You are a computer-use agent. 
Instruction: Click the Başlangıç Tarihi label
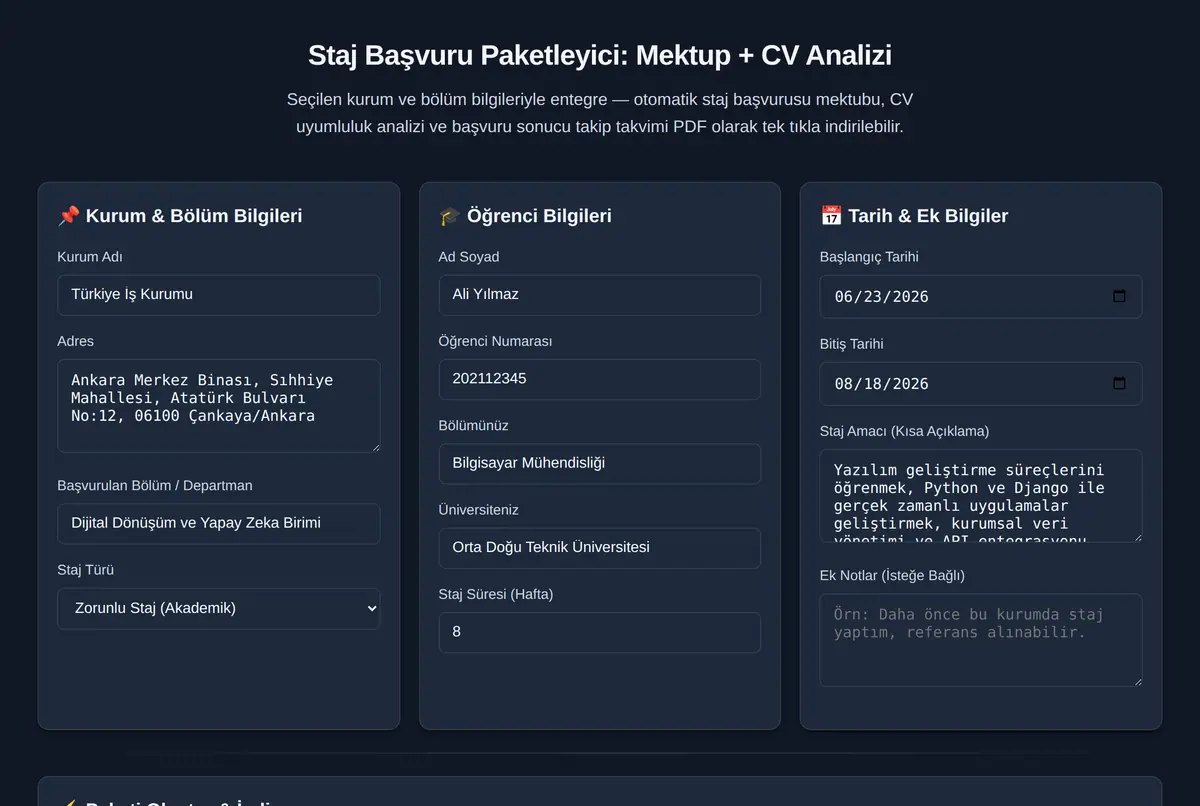[x=869, y=257]
